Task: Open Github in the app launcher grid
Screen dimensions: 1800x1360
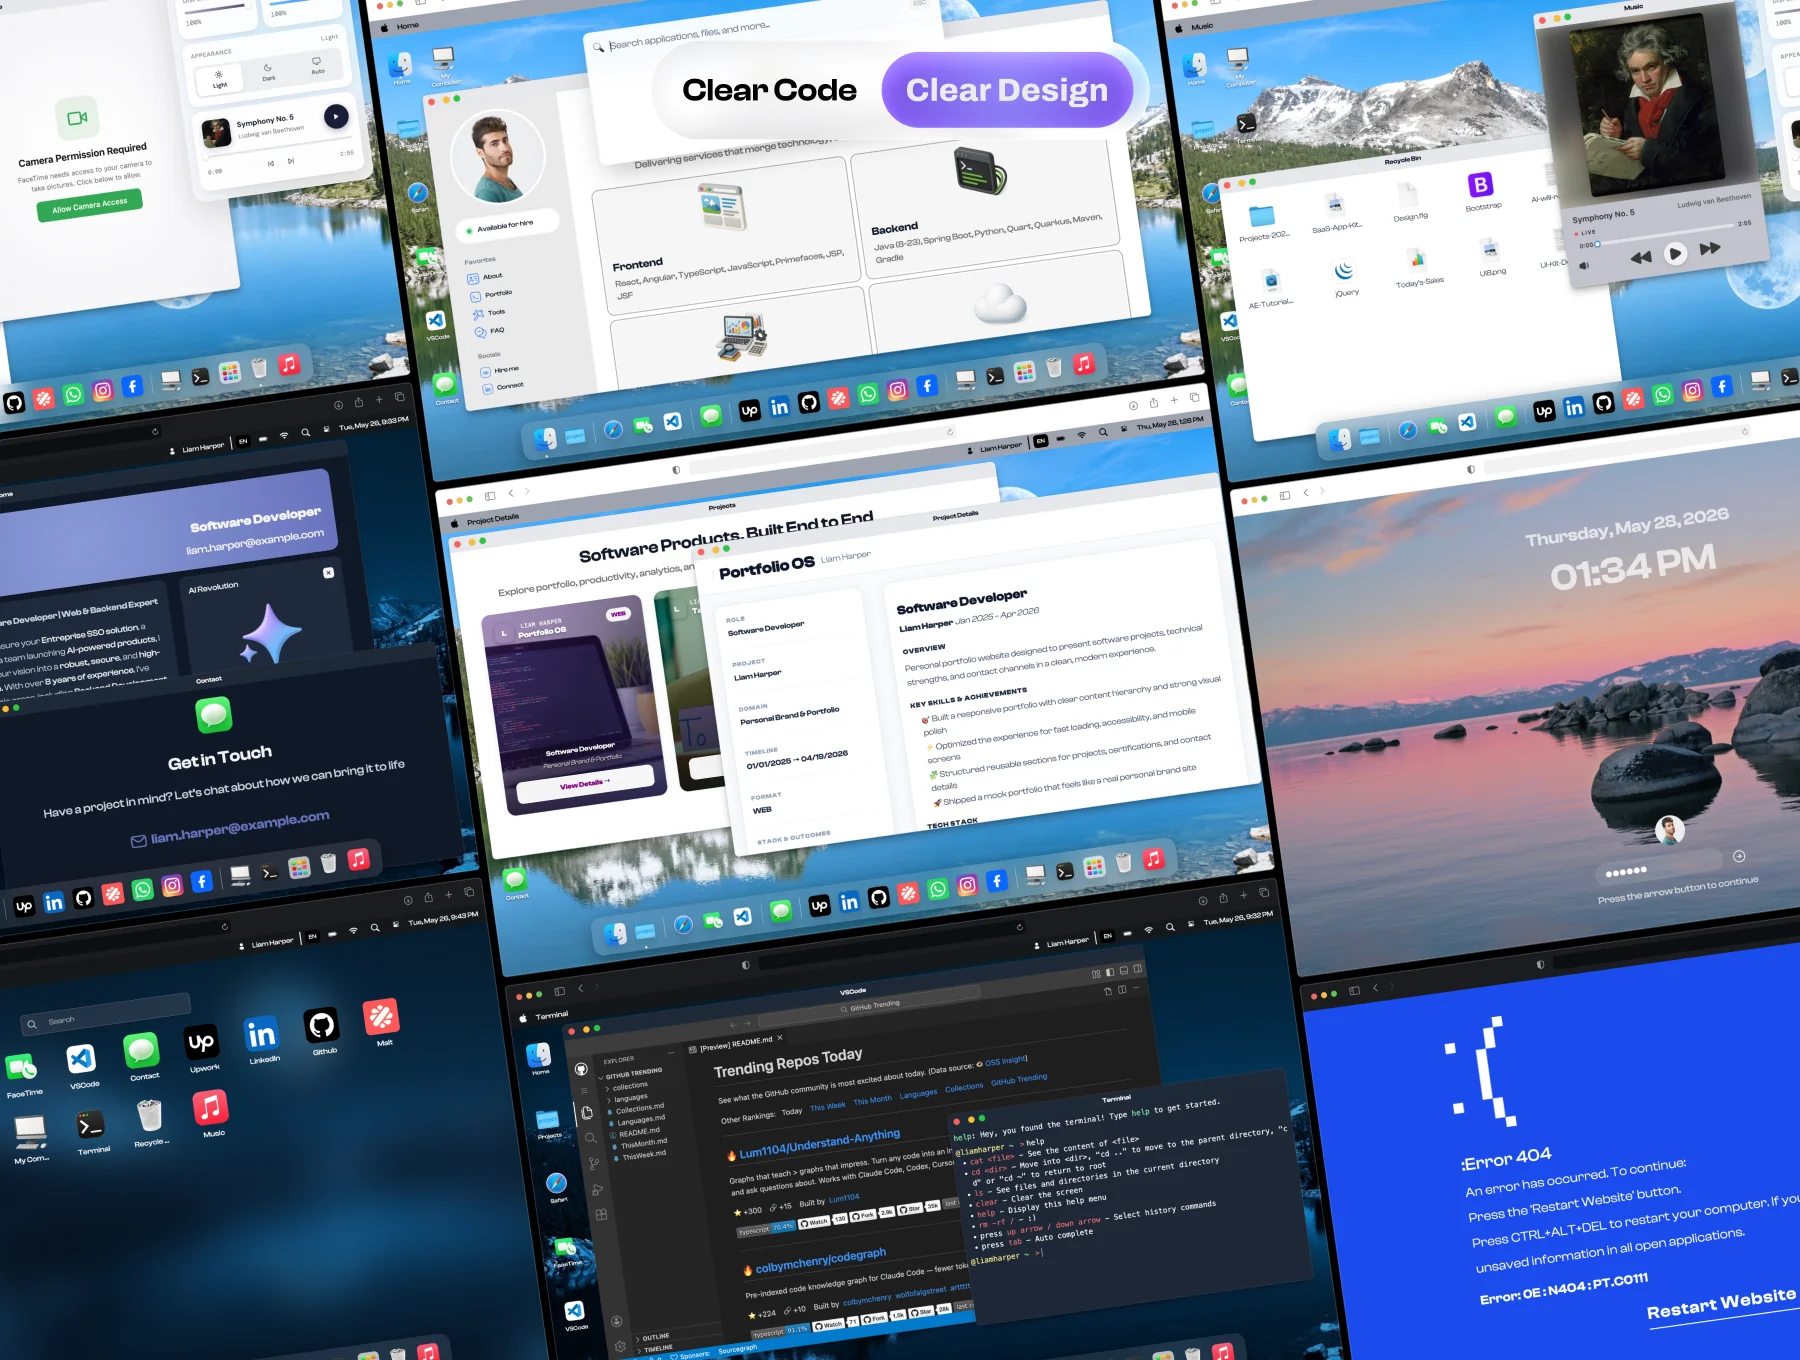Action: coord(321,1025)
